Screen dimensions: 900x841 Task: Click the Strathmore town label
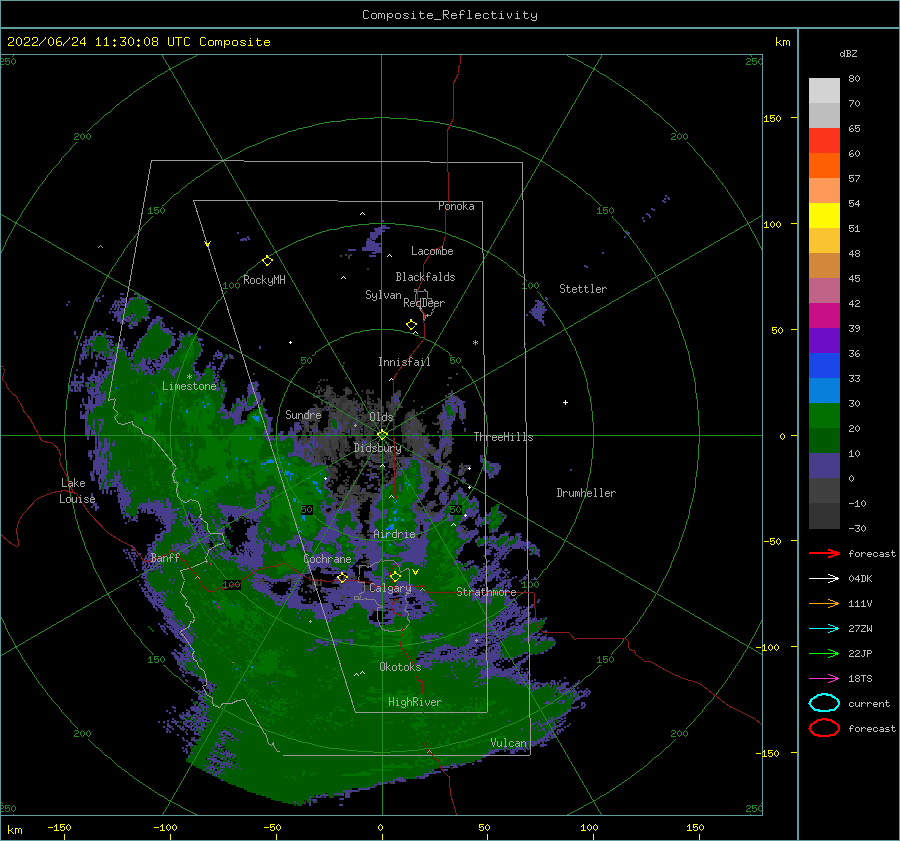tap(486, 592)
